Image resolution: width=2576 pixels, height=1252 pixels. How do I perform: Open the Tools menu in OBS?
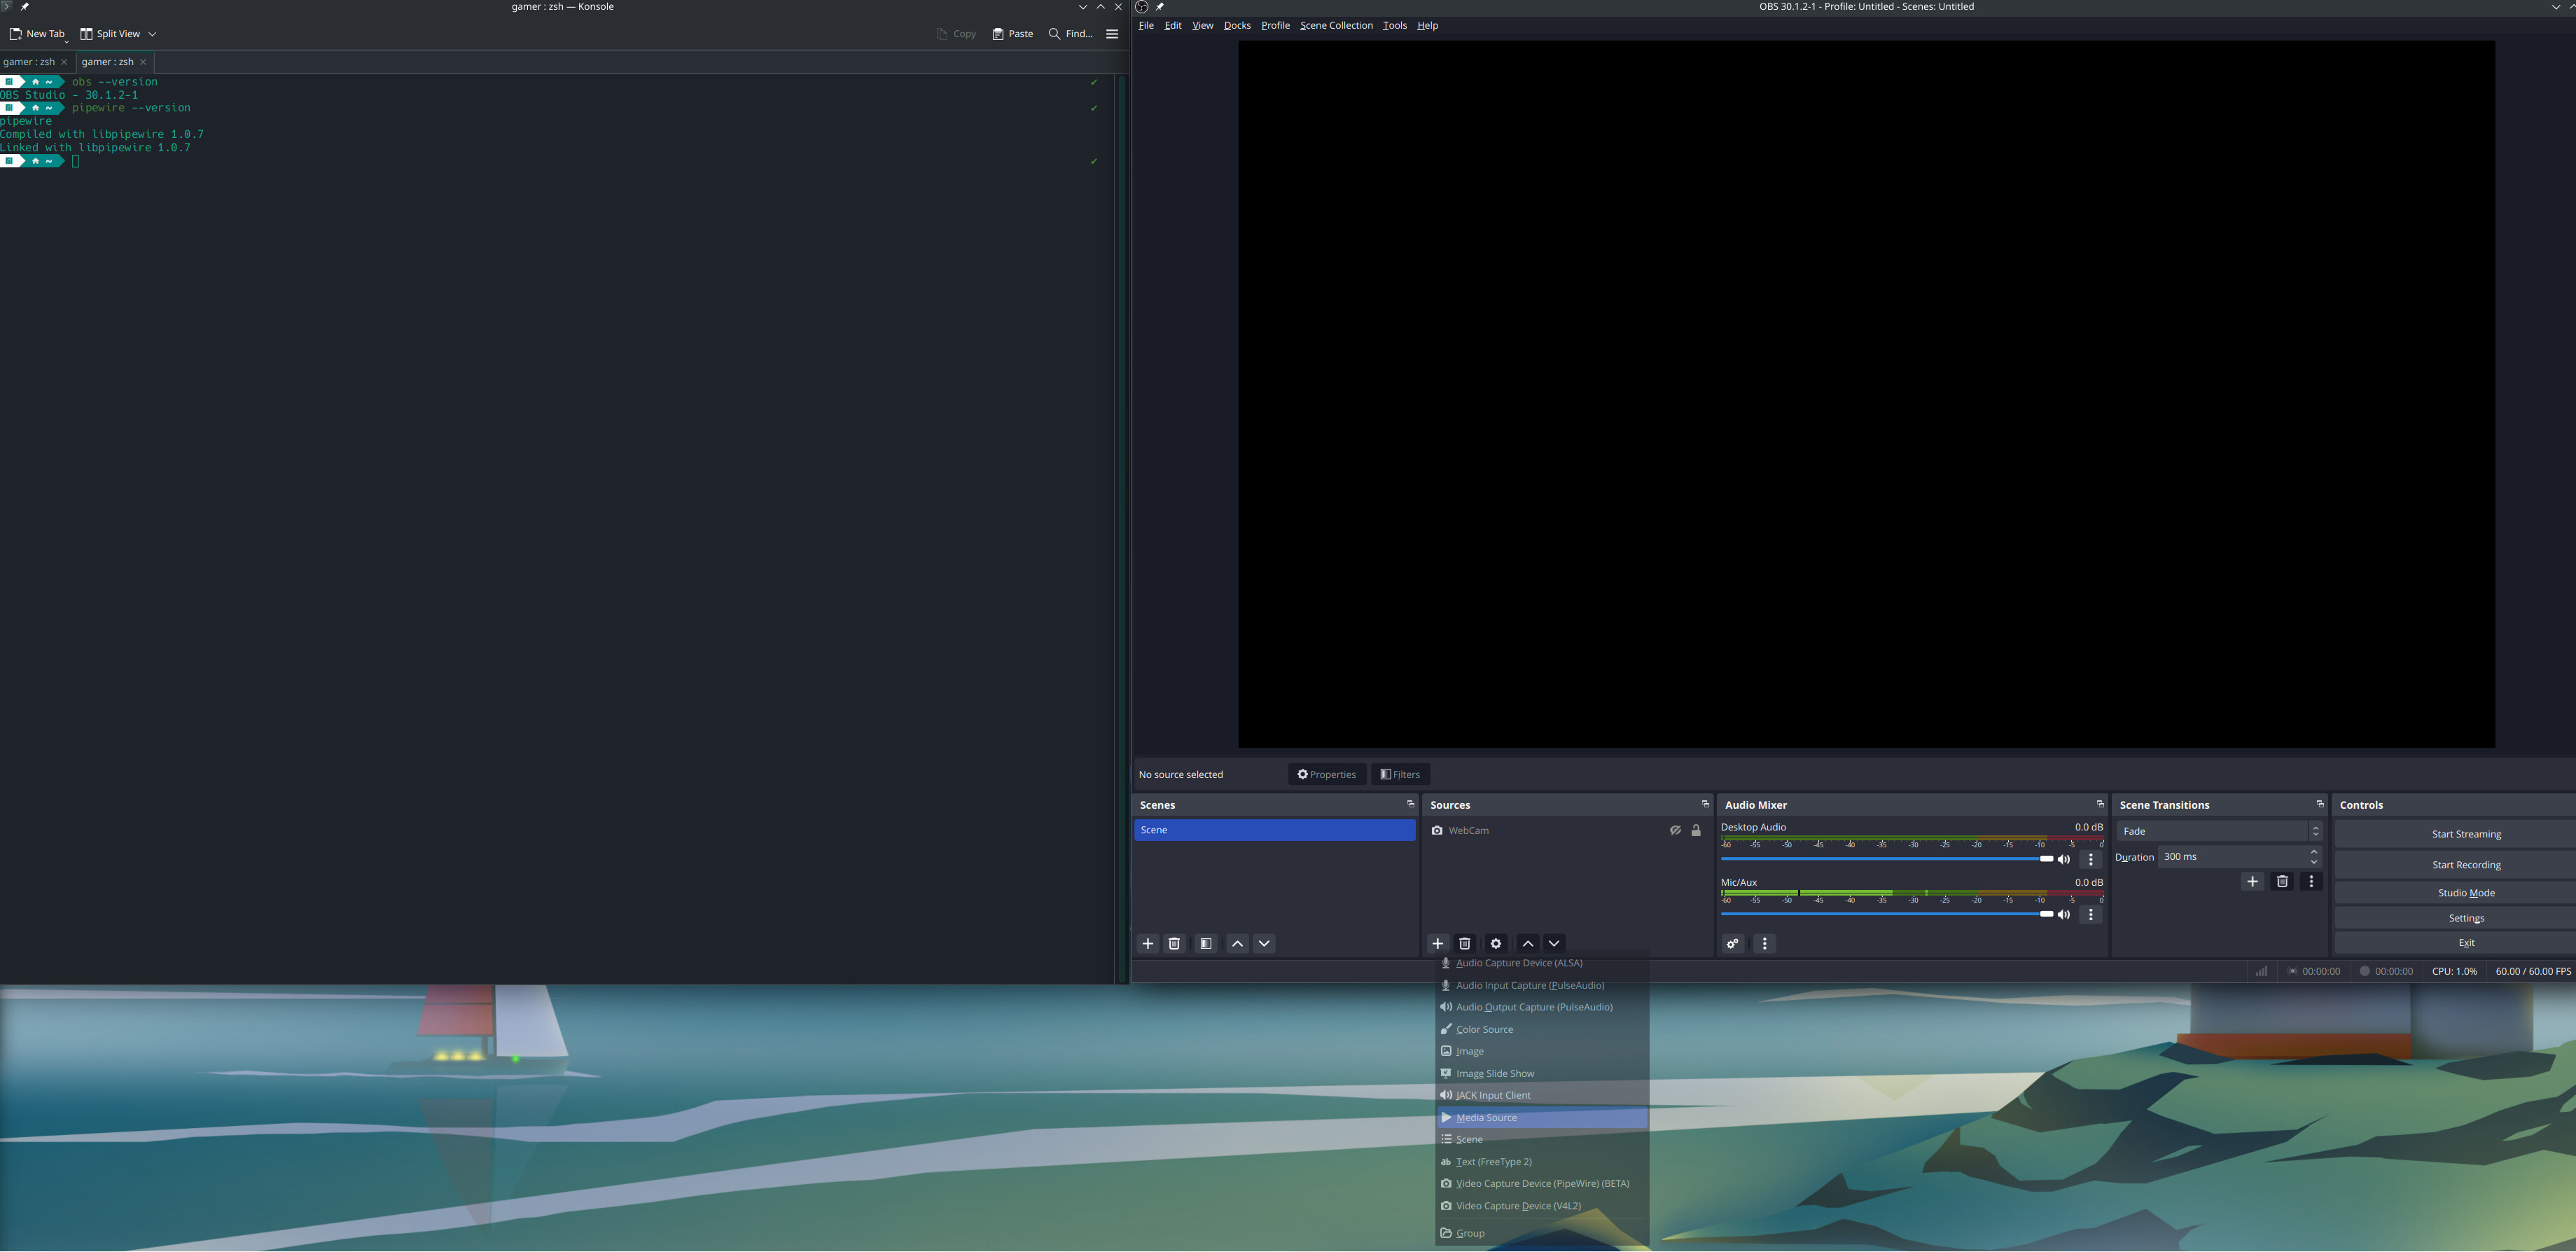(x=1394, y=25)
